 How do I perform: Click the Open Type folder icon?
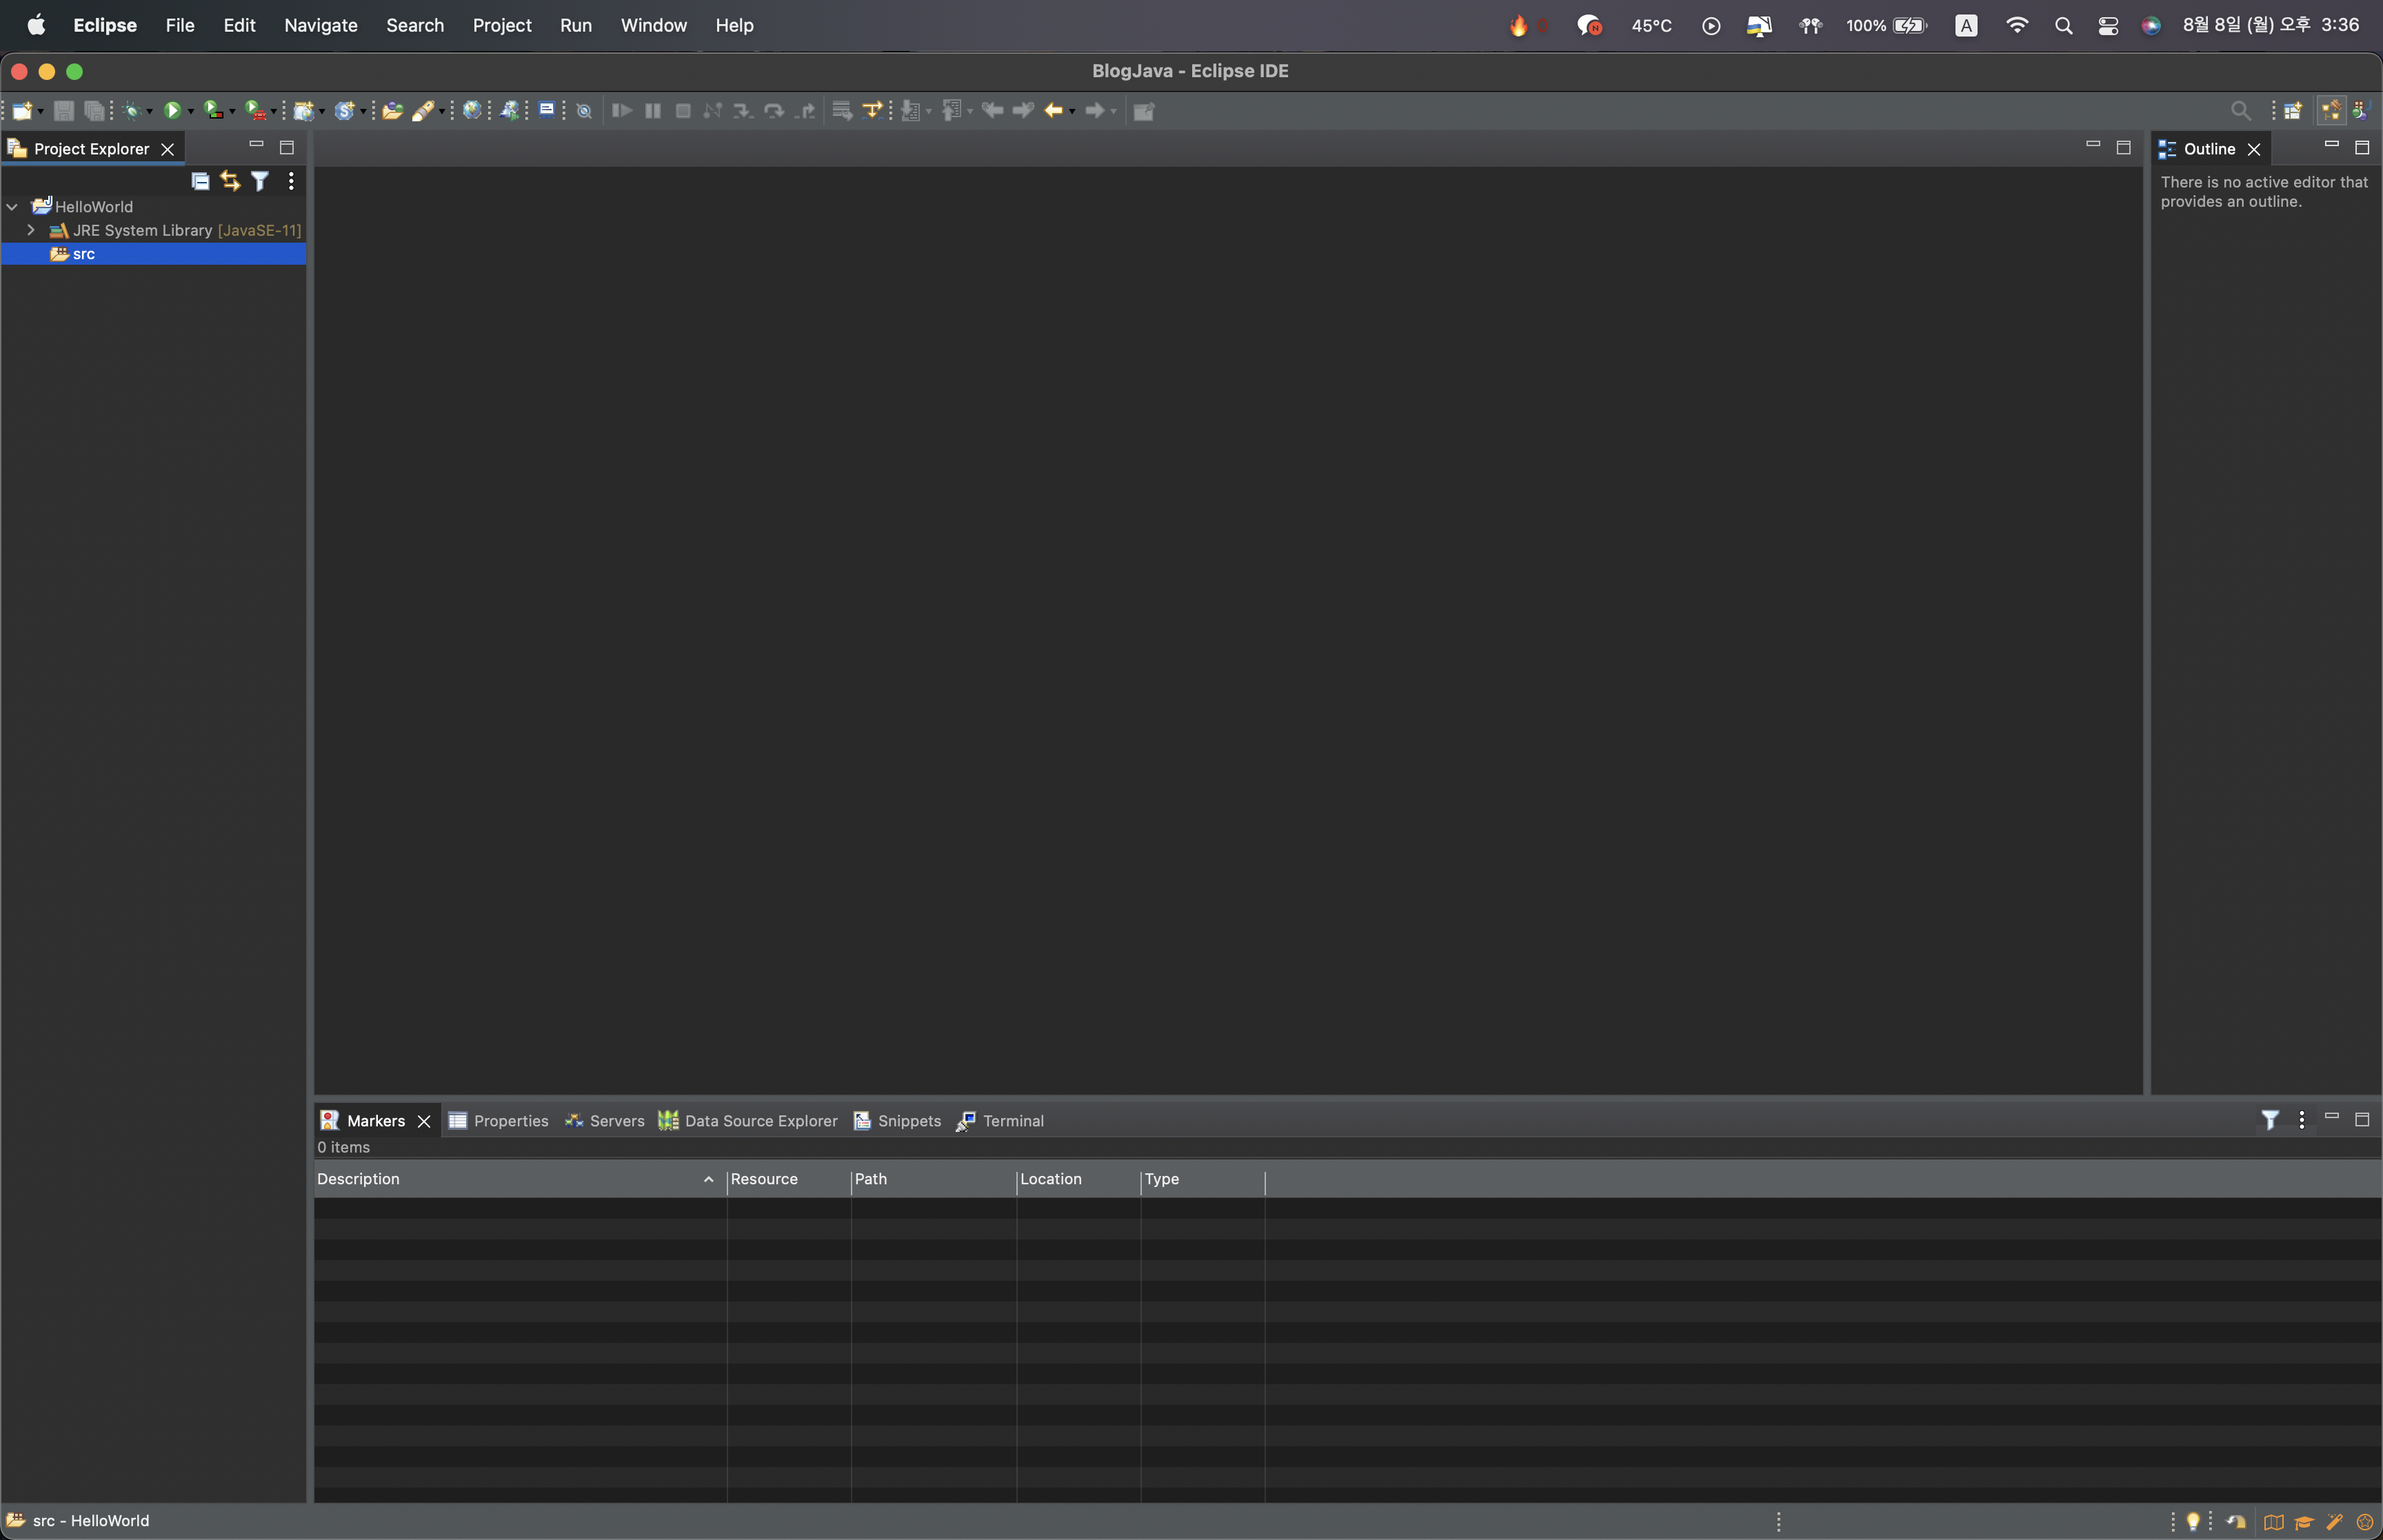pyautogui.click(x=392, y=111)
